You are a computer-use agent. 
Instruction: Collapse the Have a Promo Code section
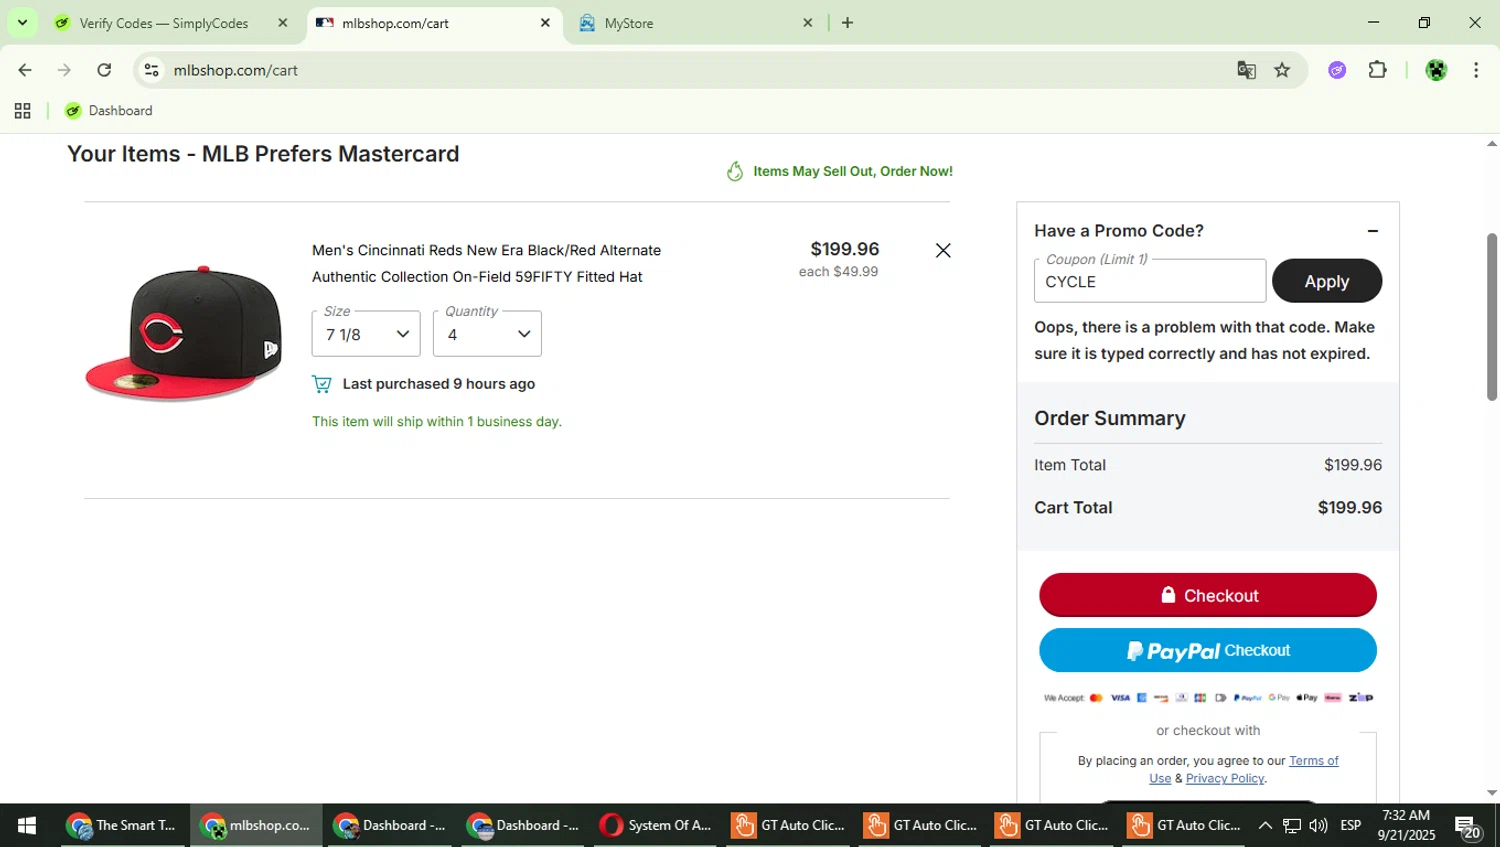[x=1373, y=231]
